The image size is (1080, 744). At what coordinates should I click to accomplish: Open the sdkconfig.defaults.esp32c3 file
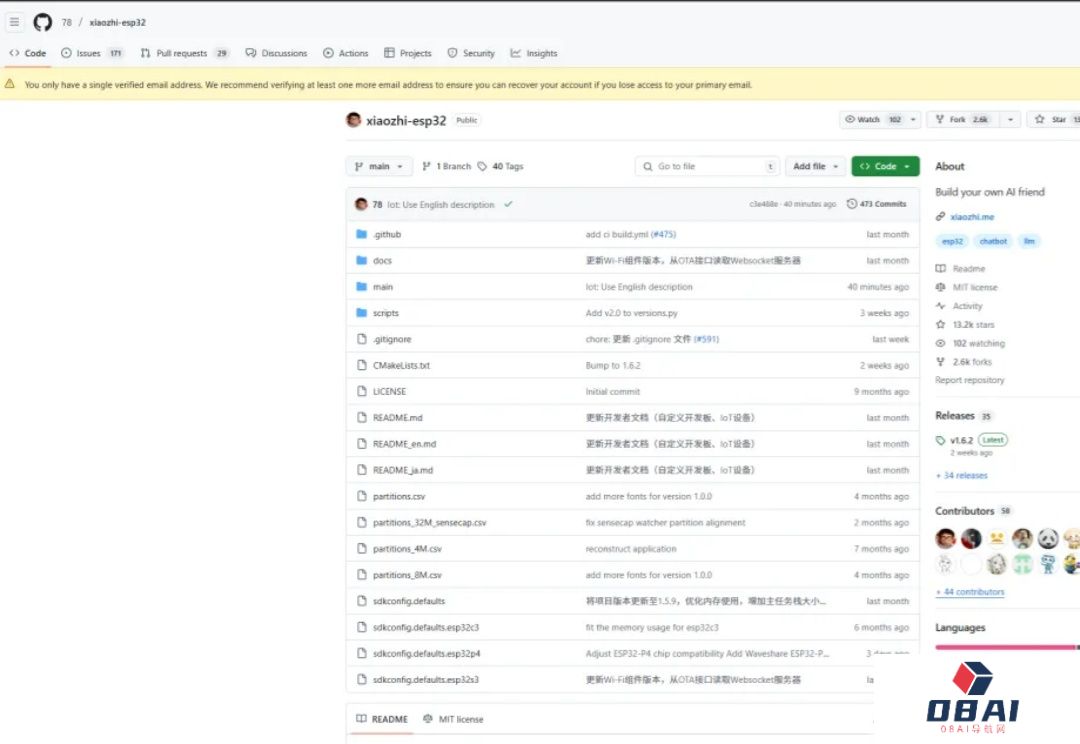pos(426,627)
